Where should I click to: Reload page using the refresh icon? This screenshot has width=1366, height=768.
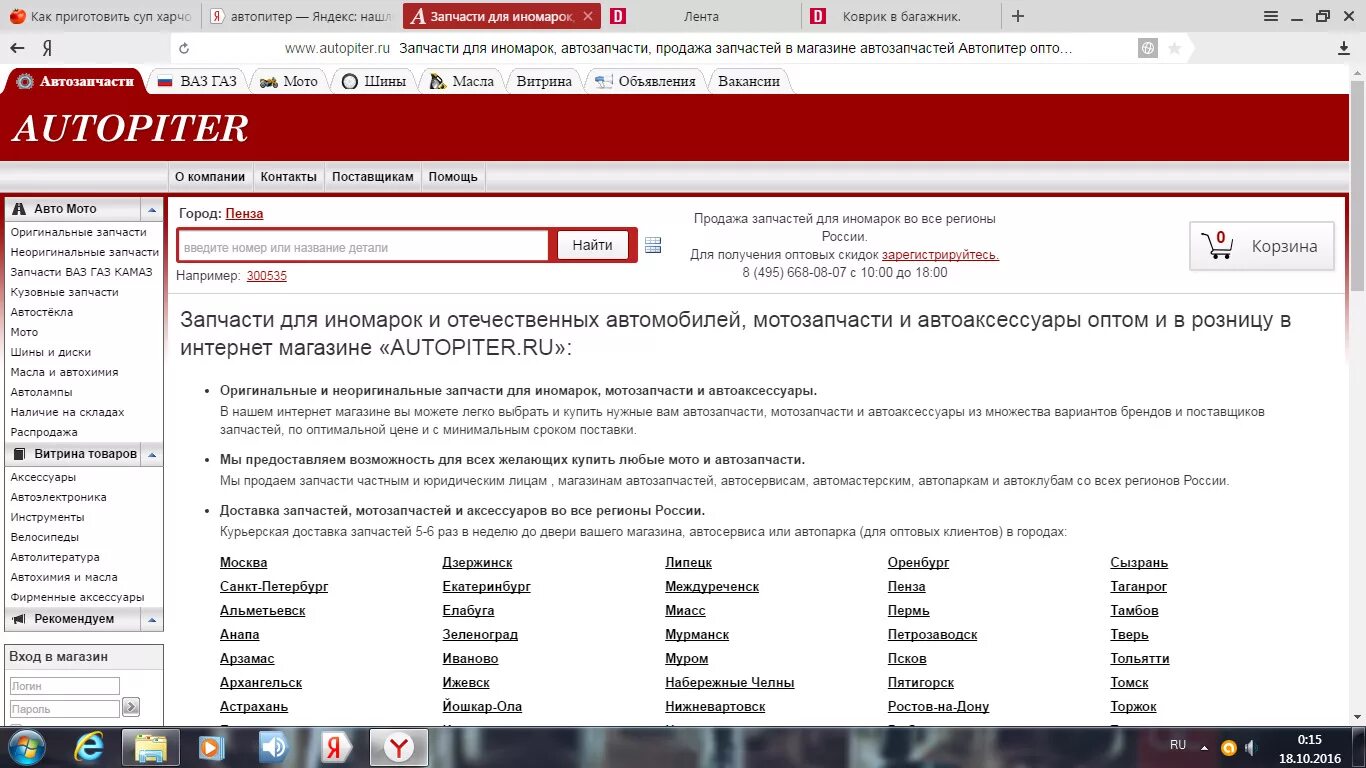(182, 47)
